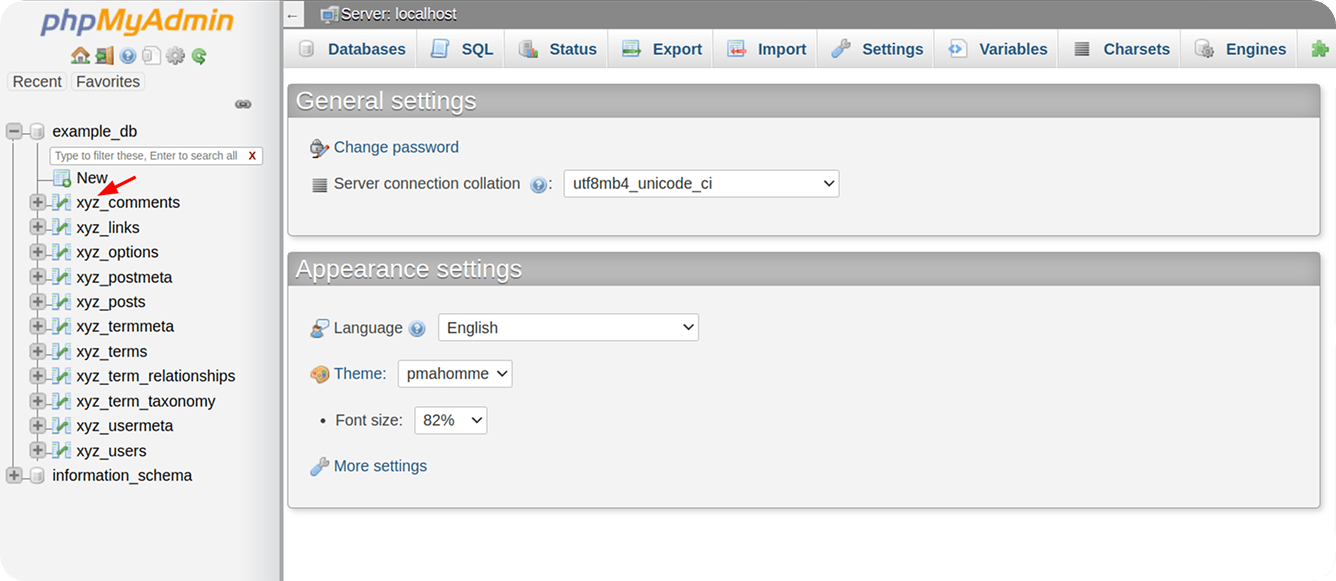Click help icon next to Language label
The image size is (1336, 581).
click(417, 329)
